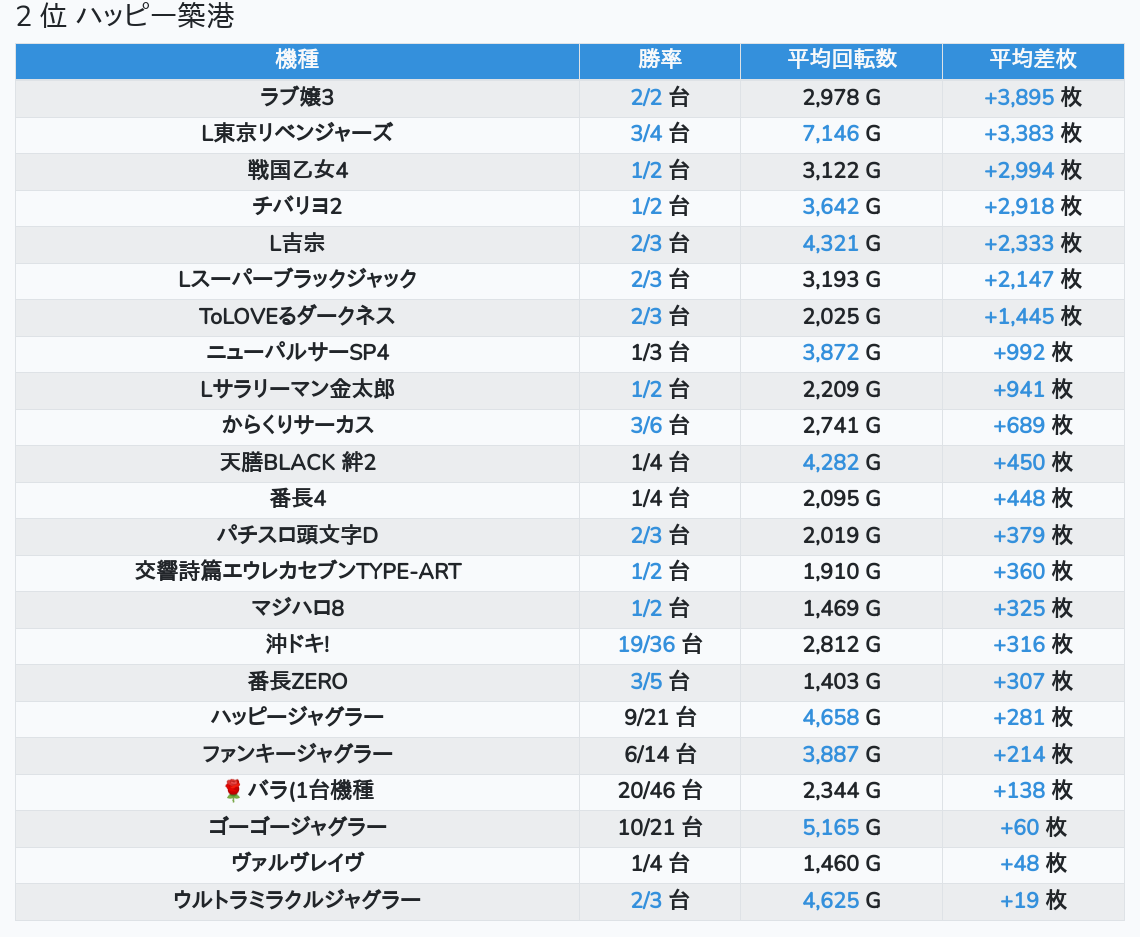Open the 3/5 win rate for 番長ZERO
Screen dimensions: 1140x937
646,682
